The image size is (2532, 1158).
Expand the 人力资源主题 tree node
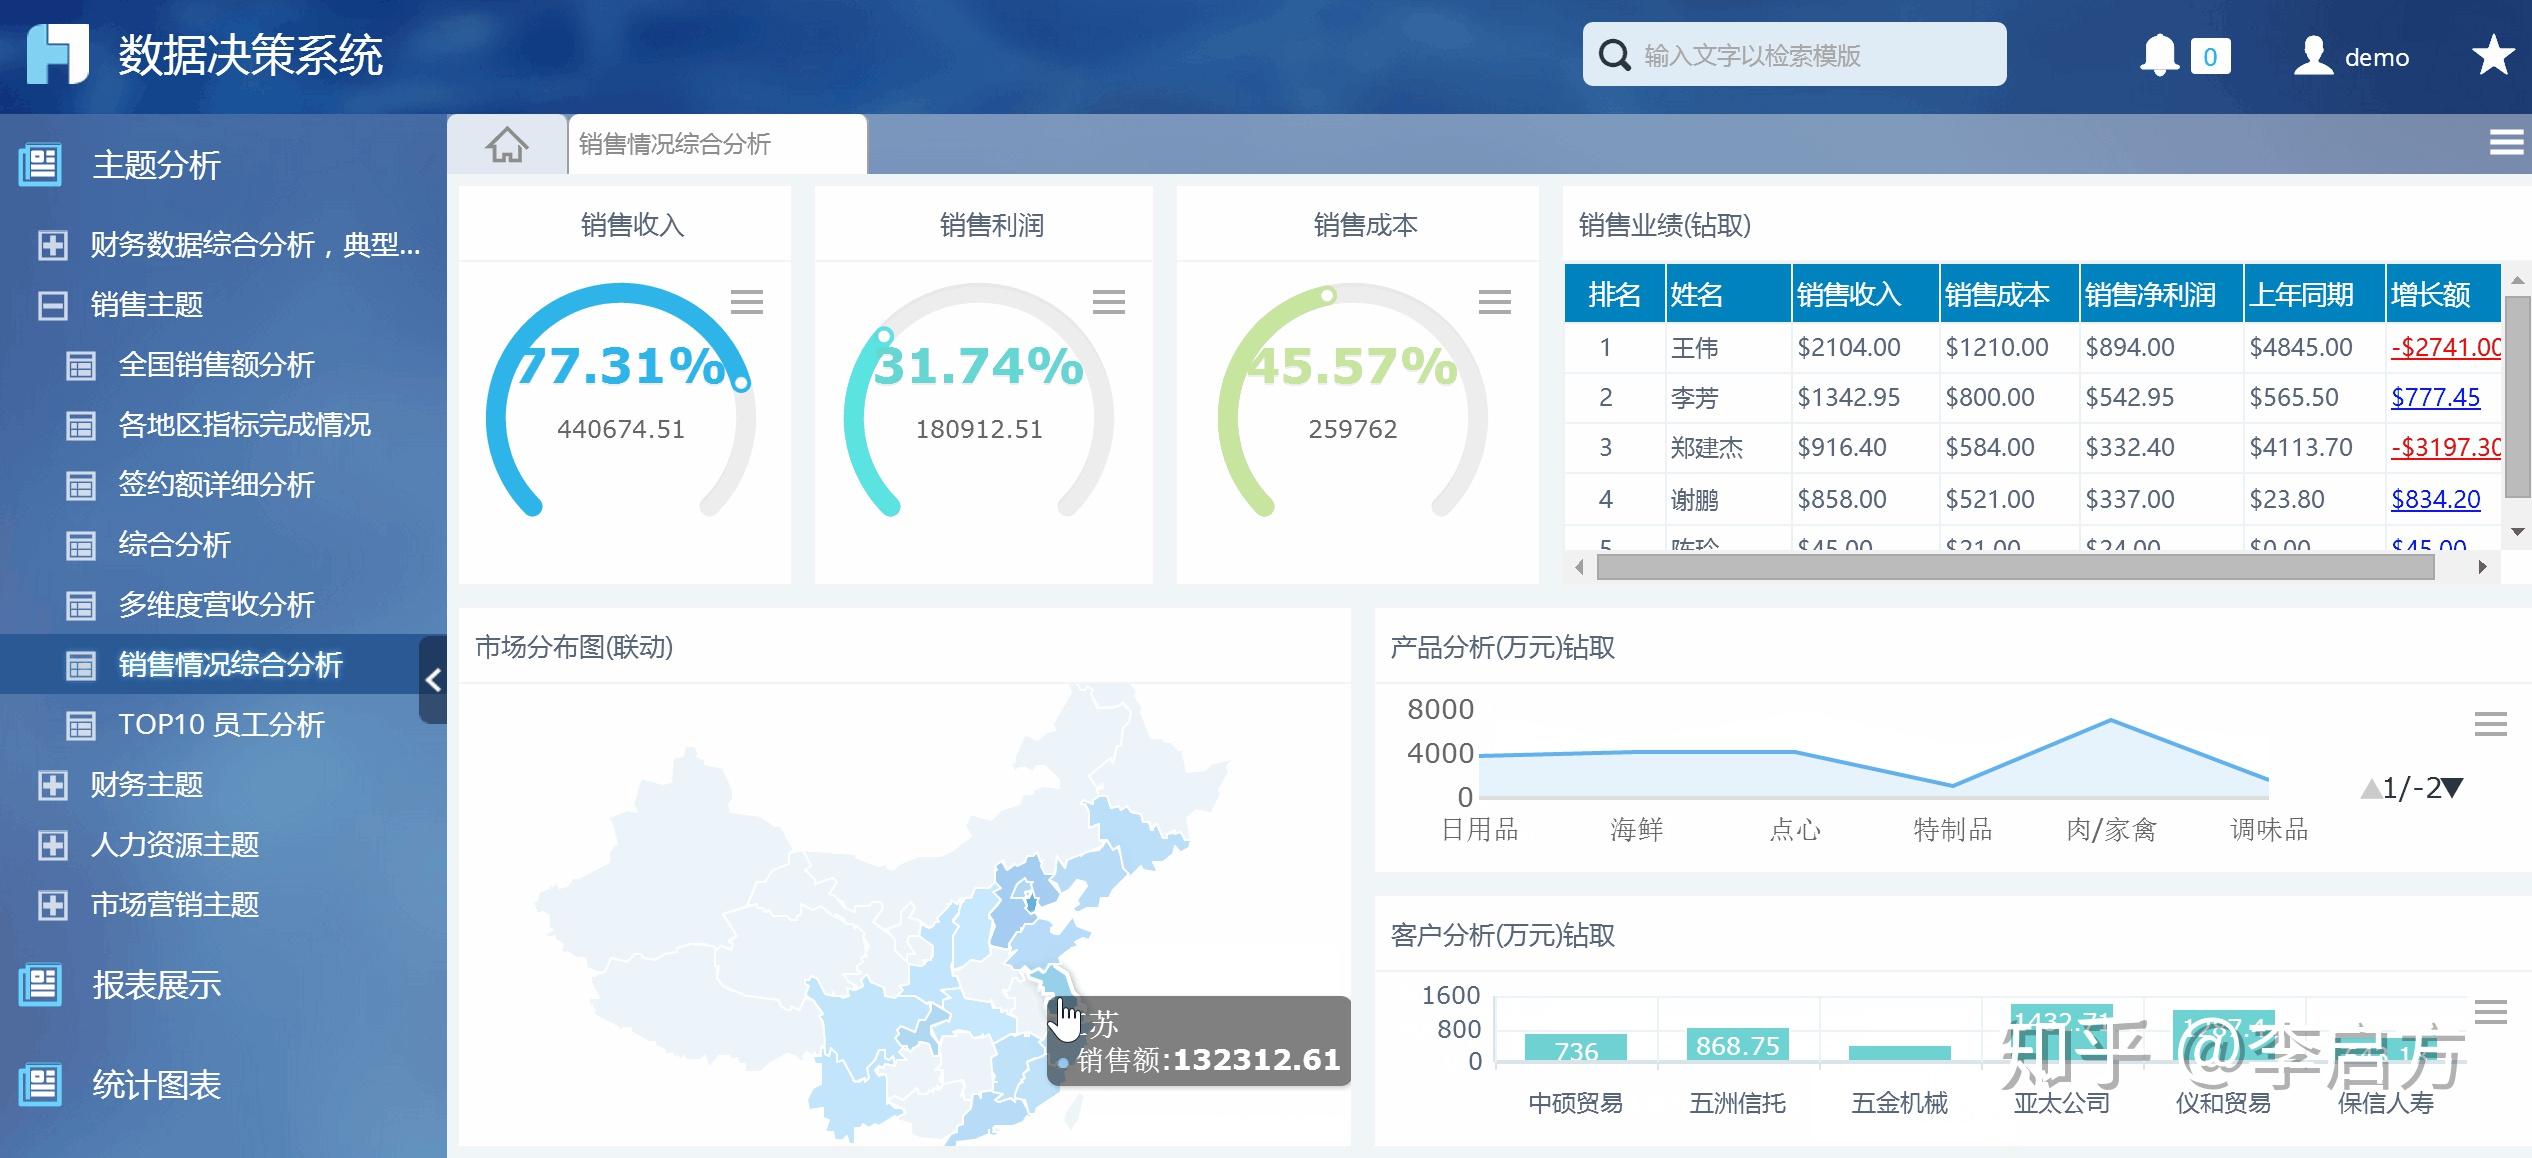click(x=53, y=845)
